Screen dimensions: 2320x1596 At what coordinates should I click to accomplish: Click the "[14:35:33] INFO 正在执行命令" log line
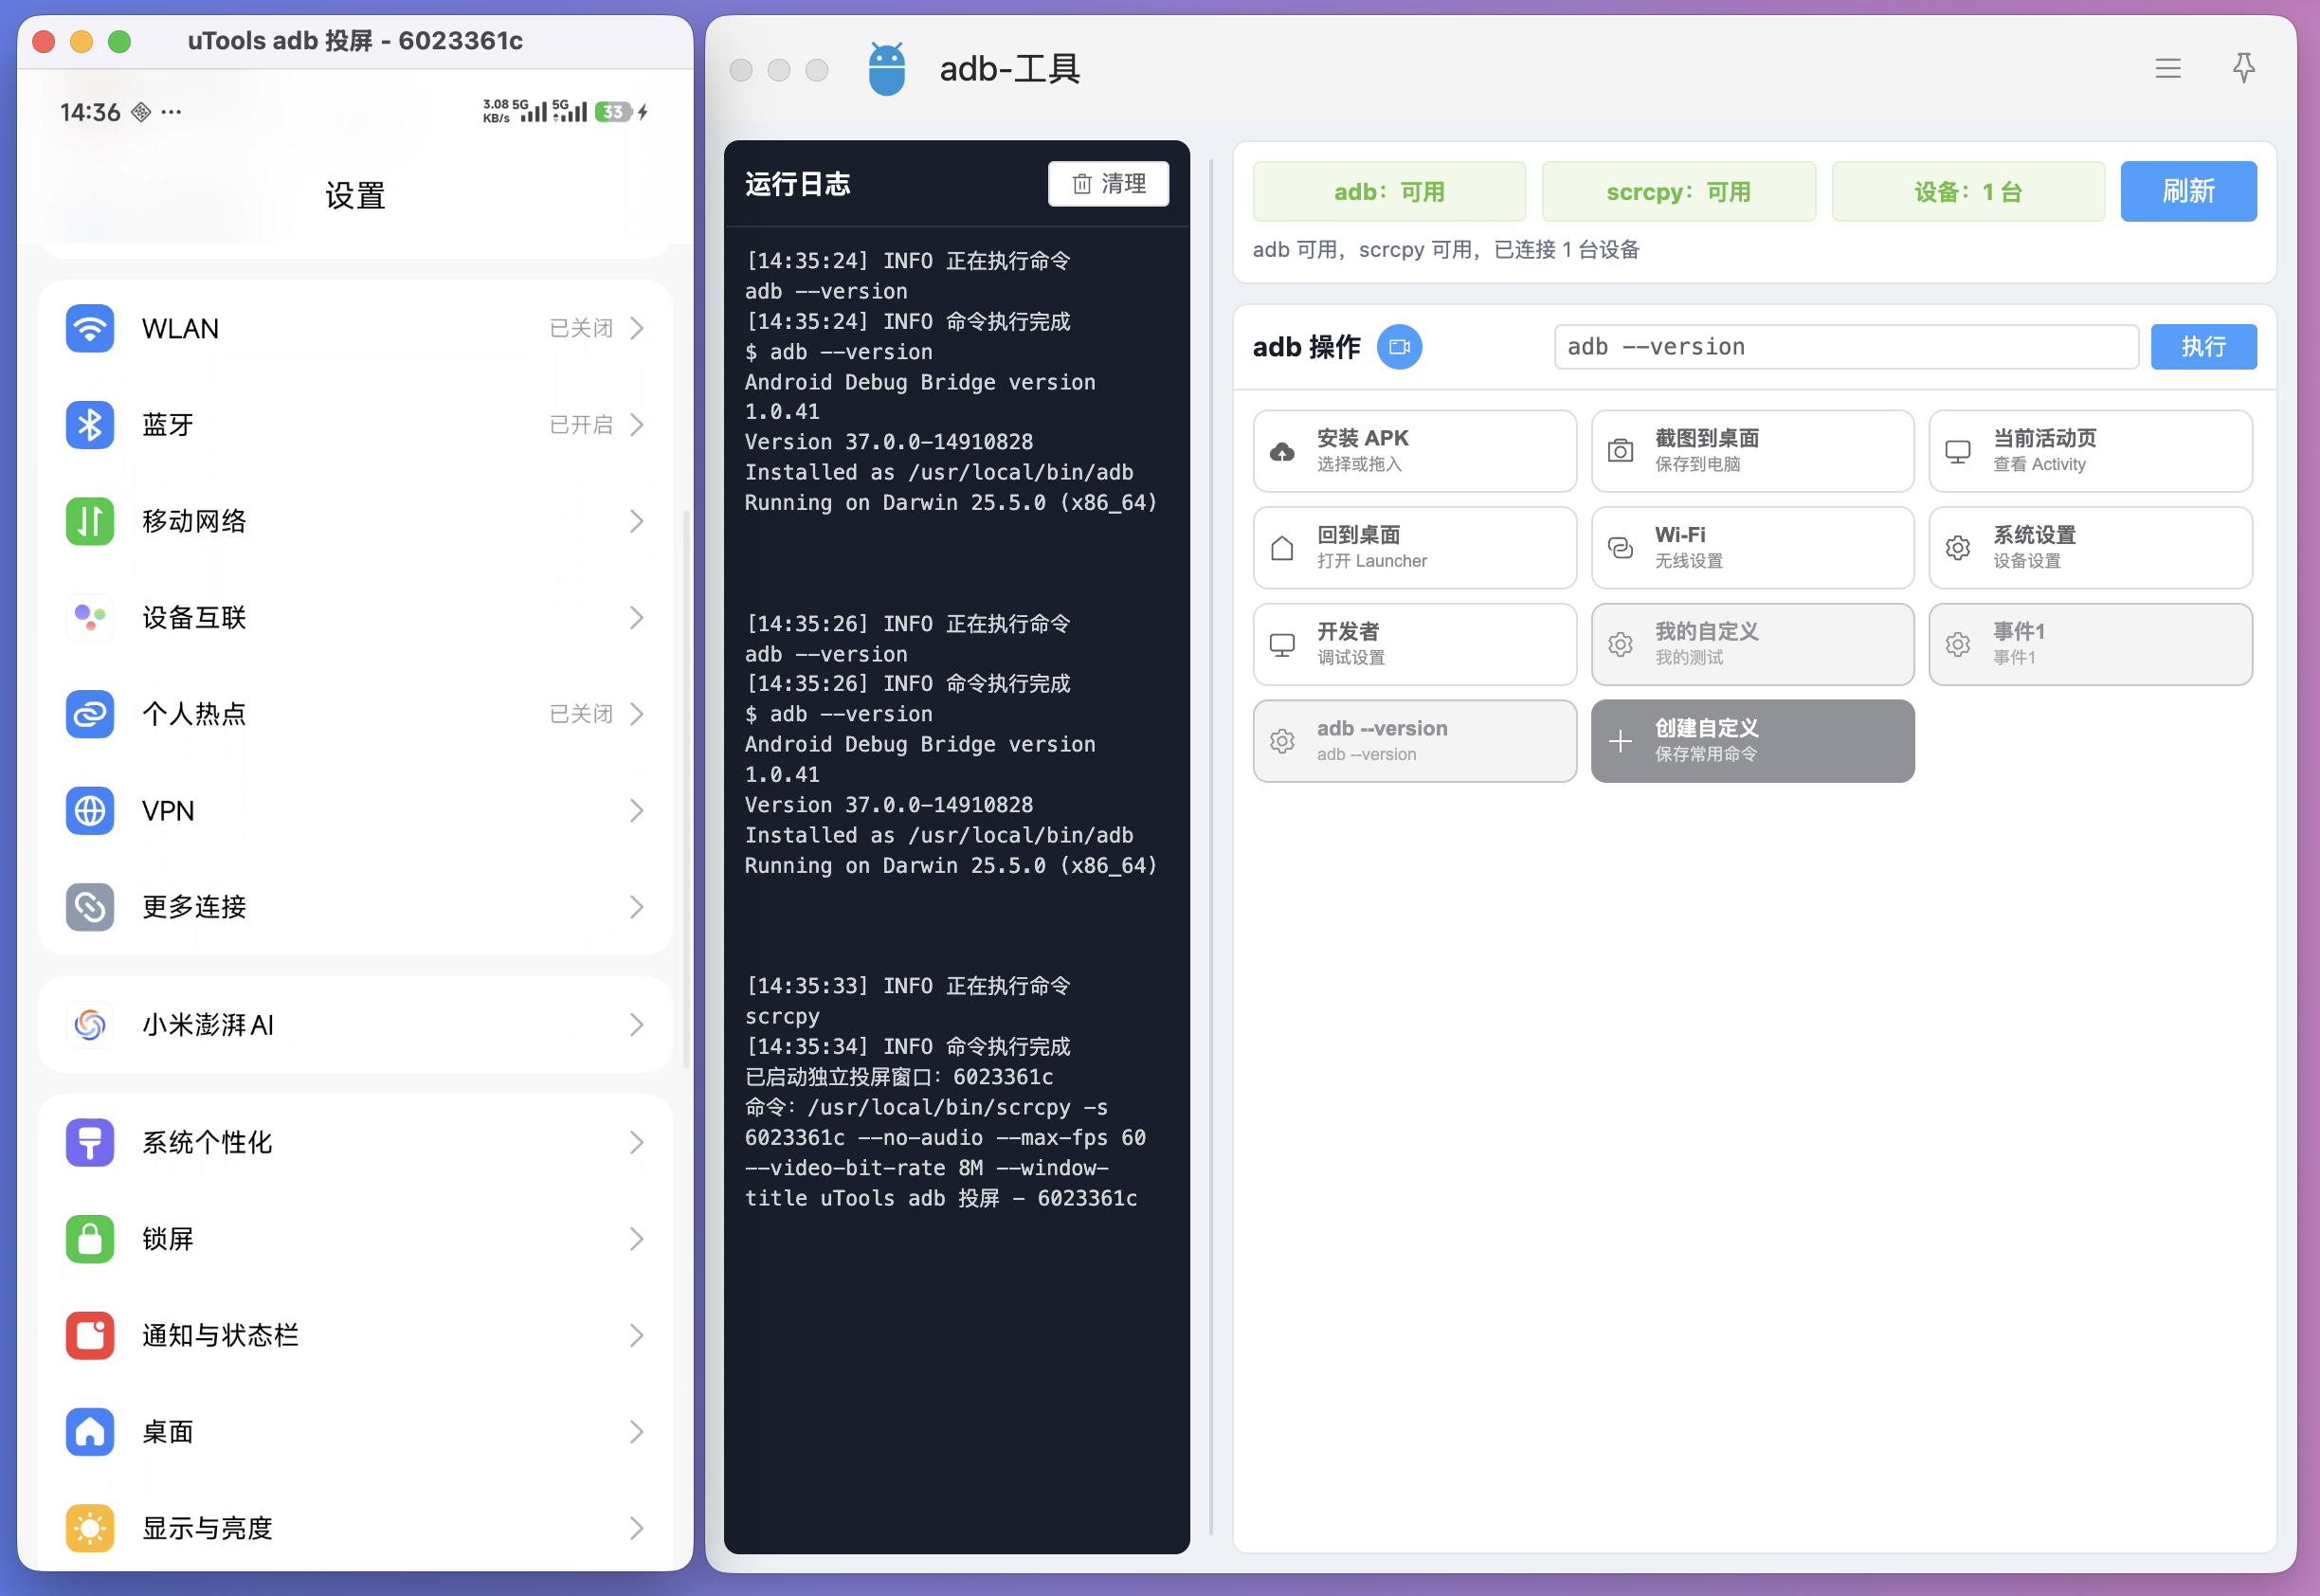(x=908, y=986)
